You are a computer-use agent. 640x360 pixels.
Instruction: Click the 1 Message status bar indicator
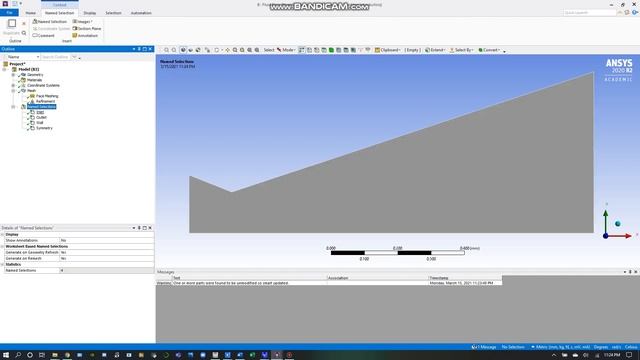[484, 347]
